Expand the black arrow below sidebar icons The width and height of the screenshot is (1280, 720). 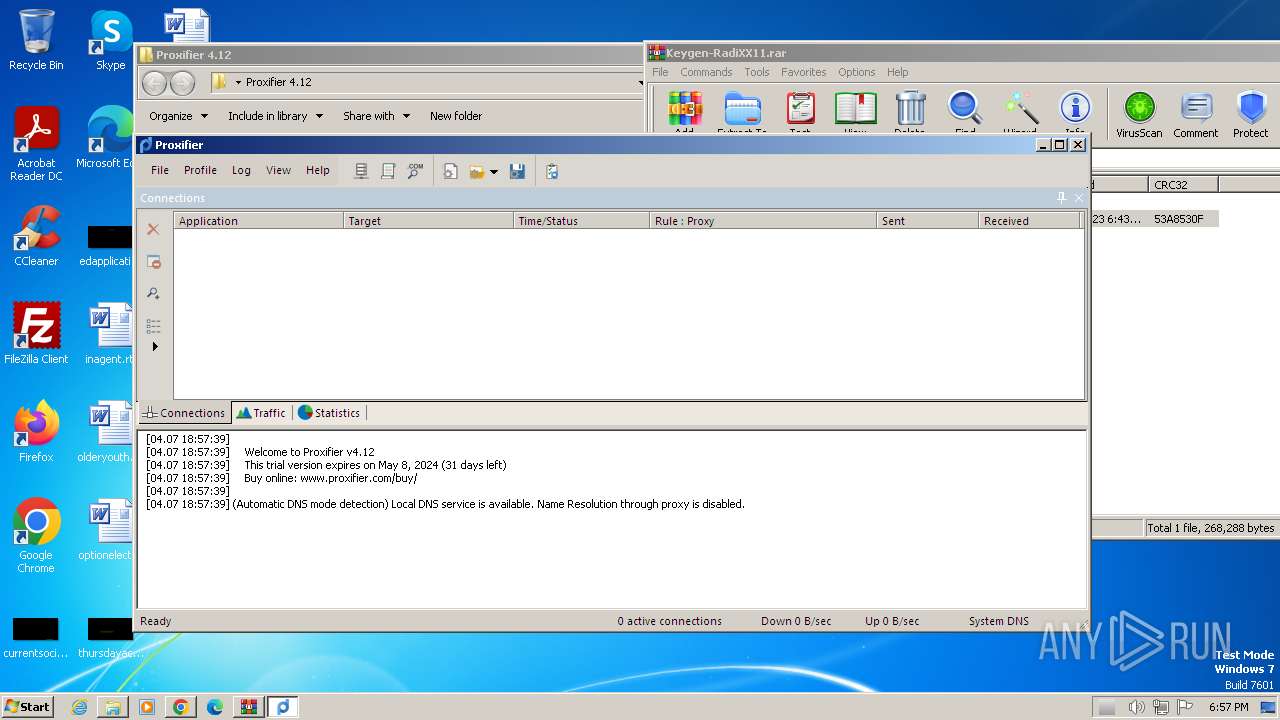(x=155, y=346)
